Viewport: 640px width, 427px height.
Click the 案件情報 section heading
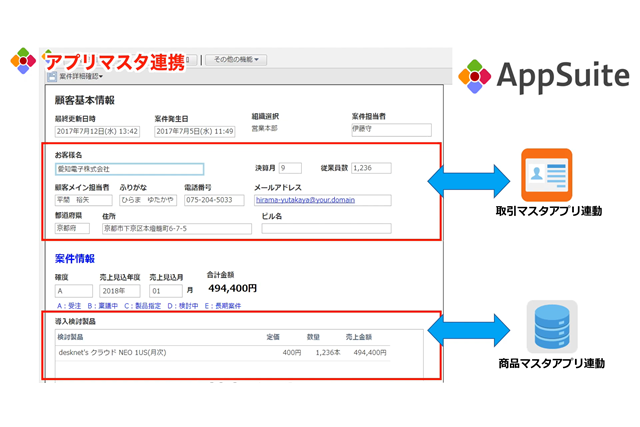75,258
